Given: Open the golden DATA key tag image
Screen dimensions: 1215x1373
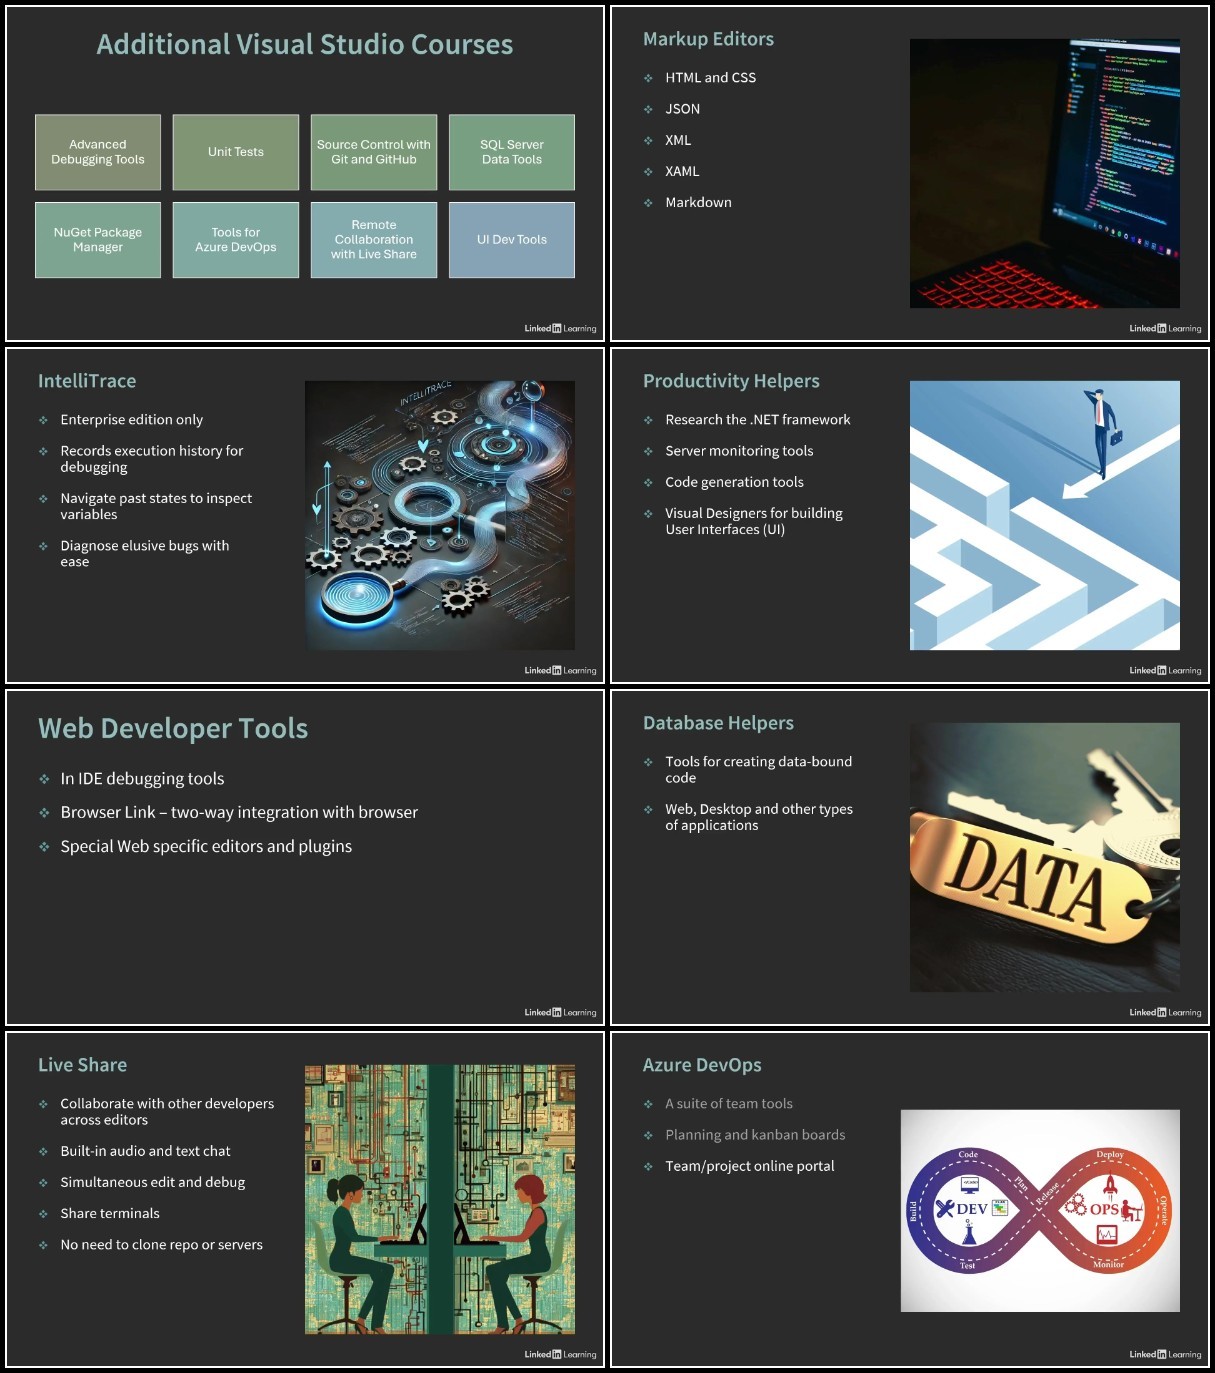Looking at the screenshot, I should tap(1045, 857).
